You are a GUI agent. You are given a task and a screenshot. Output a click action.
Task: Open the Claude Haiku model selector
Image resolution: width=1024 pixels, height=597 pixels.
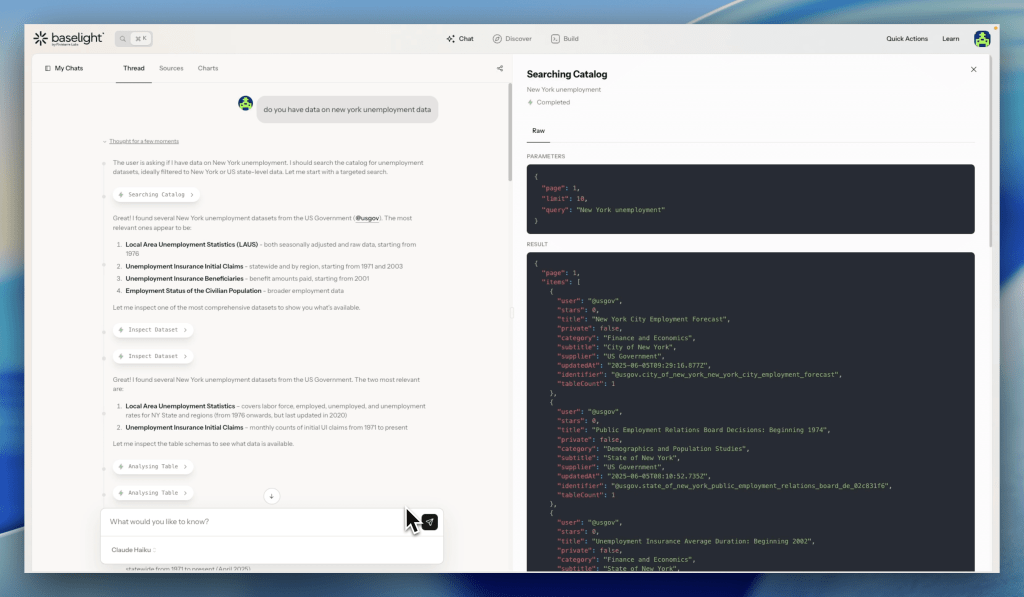(133, 549)
